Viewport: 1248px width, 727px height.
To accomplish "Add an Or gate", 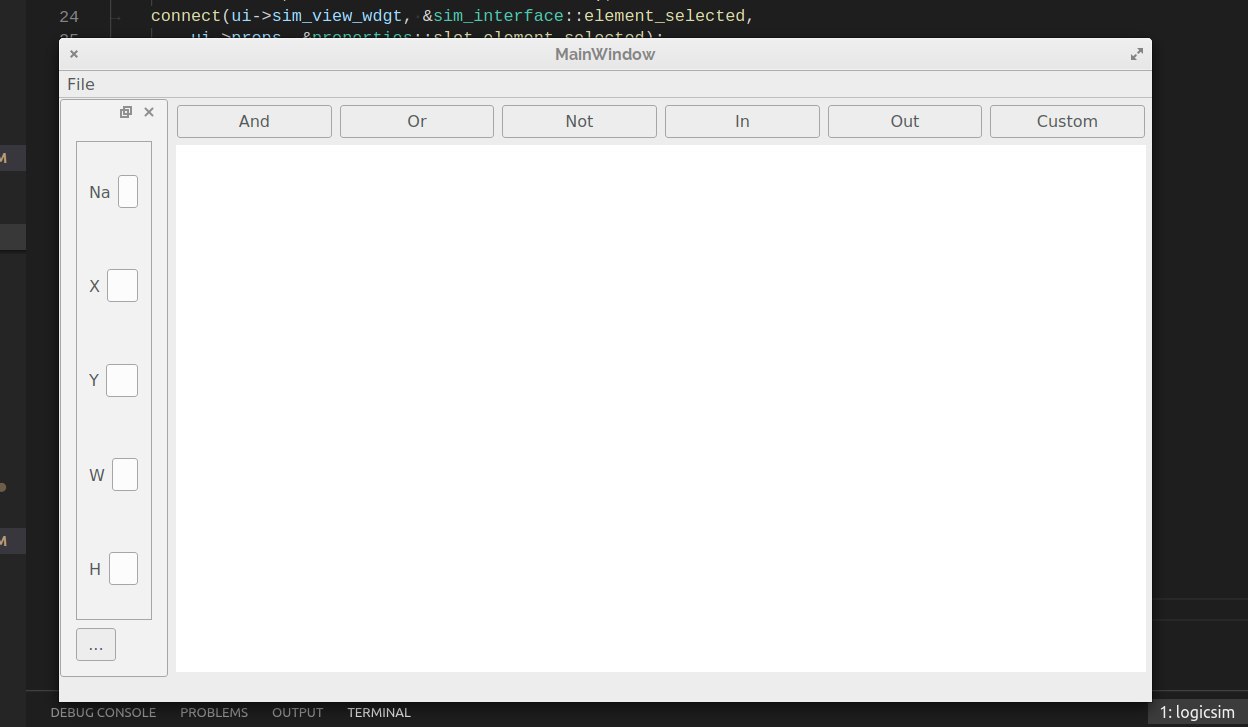I will tap(417, 121).
